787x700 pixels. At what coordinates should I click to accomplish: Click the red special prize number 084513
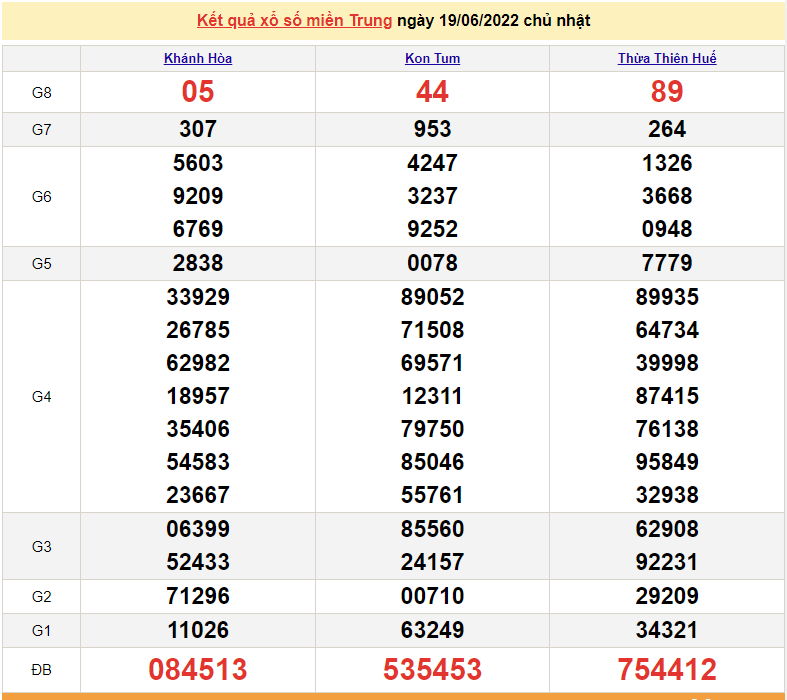tap(198, 669)
